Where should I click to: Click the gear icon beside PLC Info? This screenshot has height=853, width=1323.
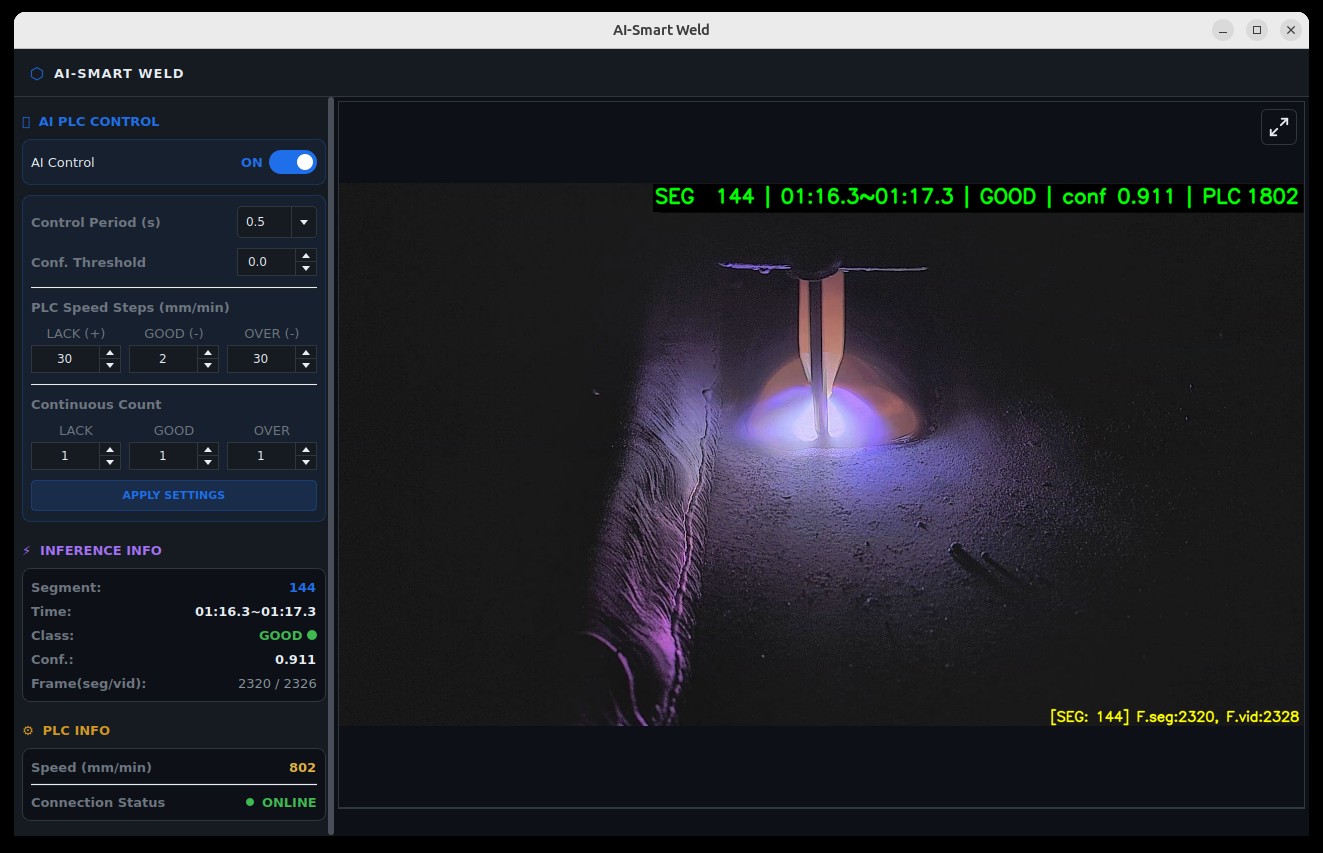(x=28, y=730)
